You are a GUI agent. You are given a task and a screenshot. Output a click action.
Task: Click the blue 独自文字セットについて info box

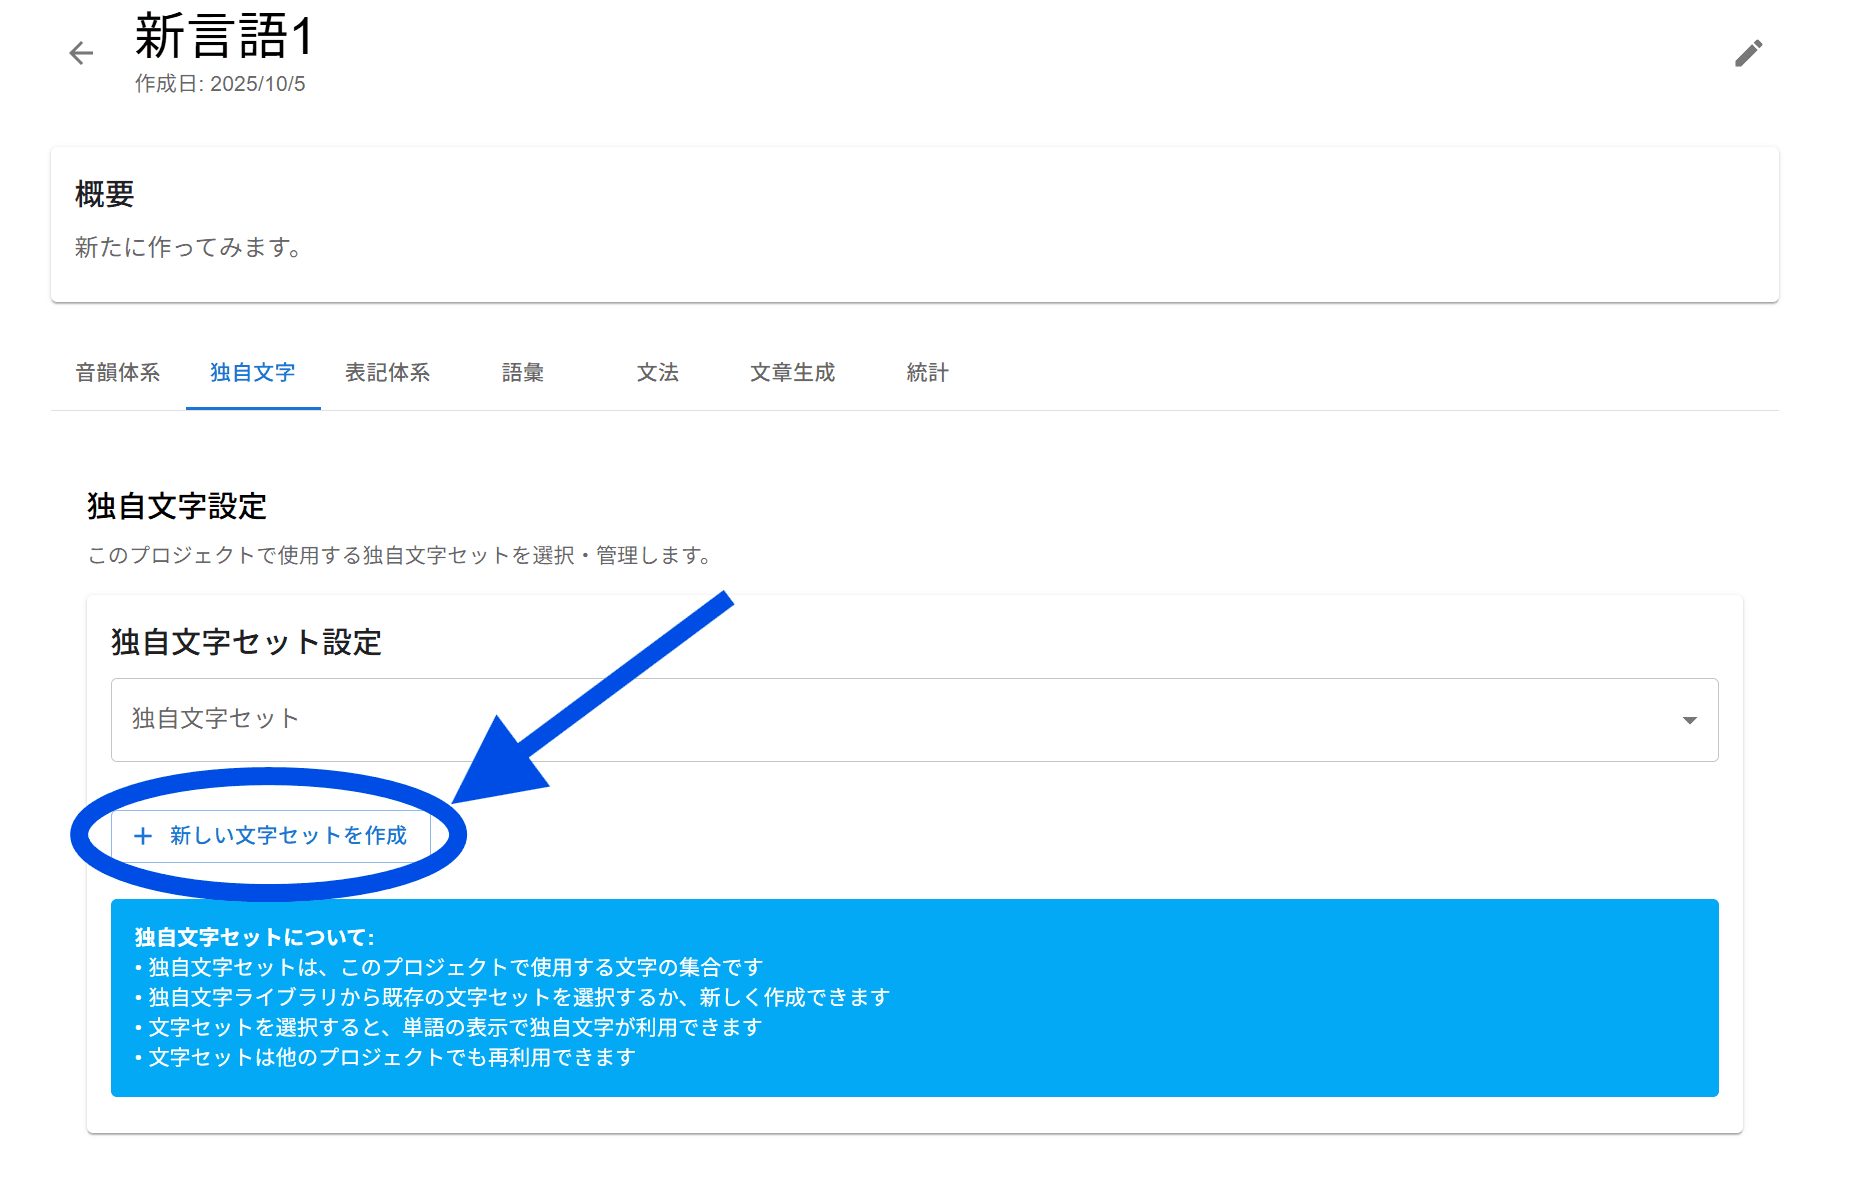(914, 997)
